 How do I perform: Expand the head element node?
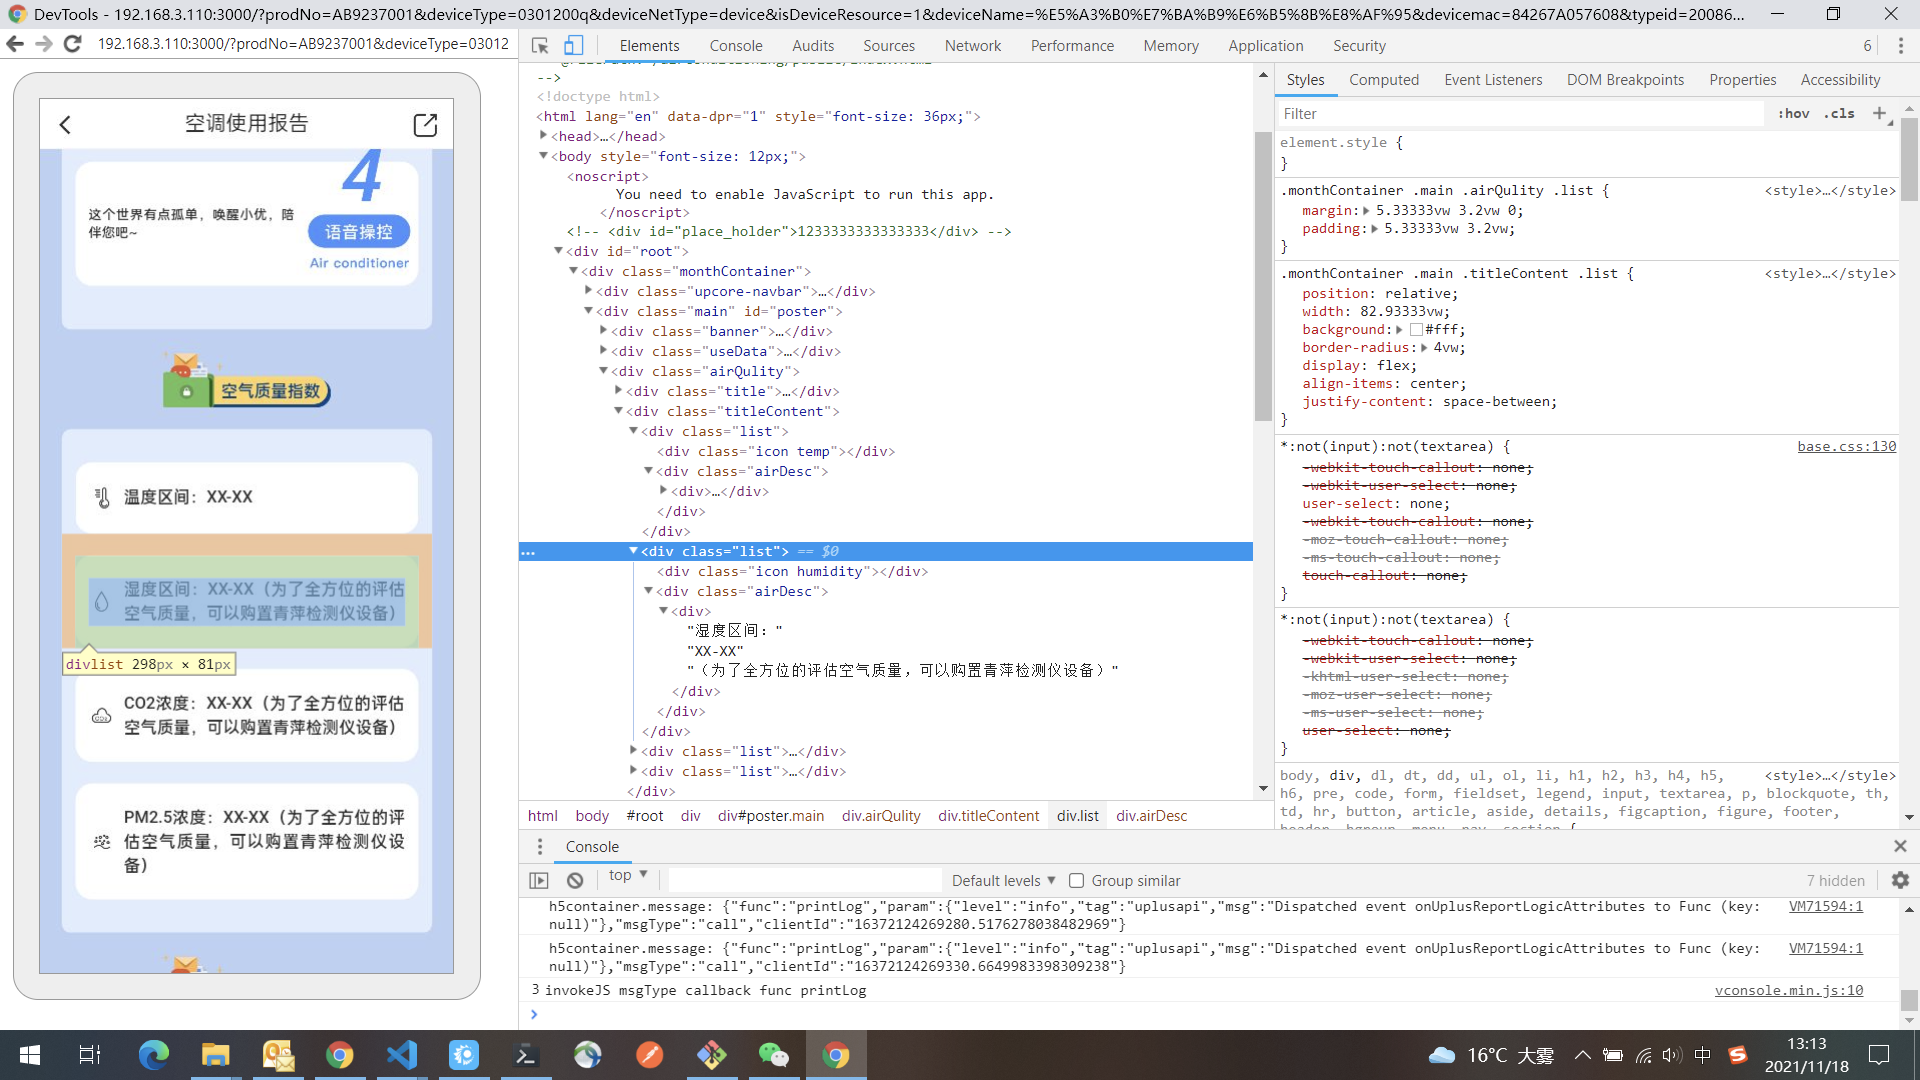(x=543, y=136)
